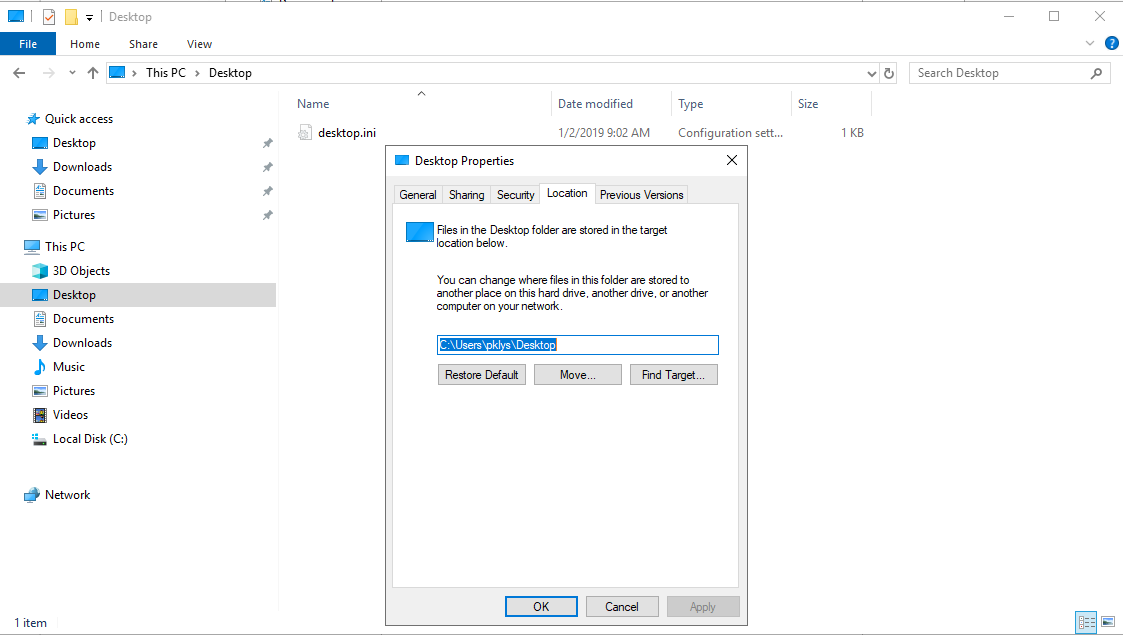Image resolution: width=1123 pixels, height=635 pixels.
Task: Go up one folder level
Action: (x=92, y=72)
